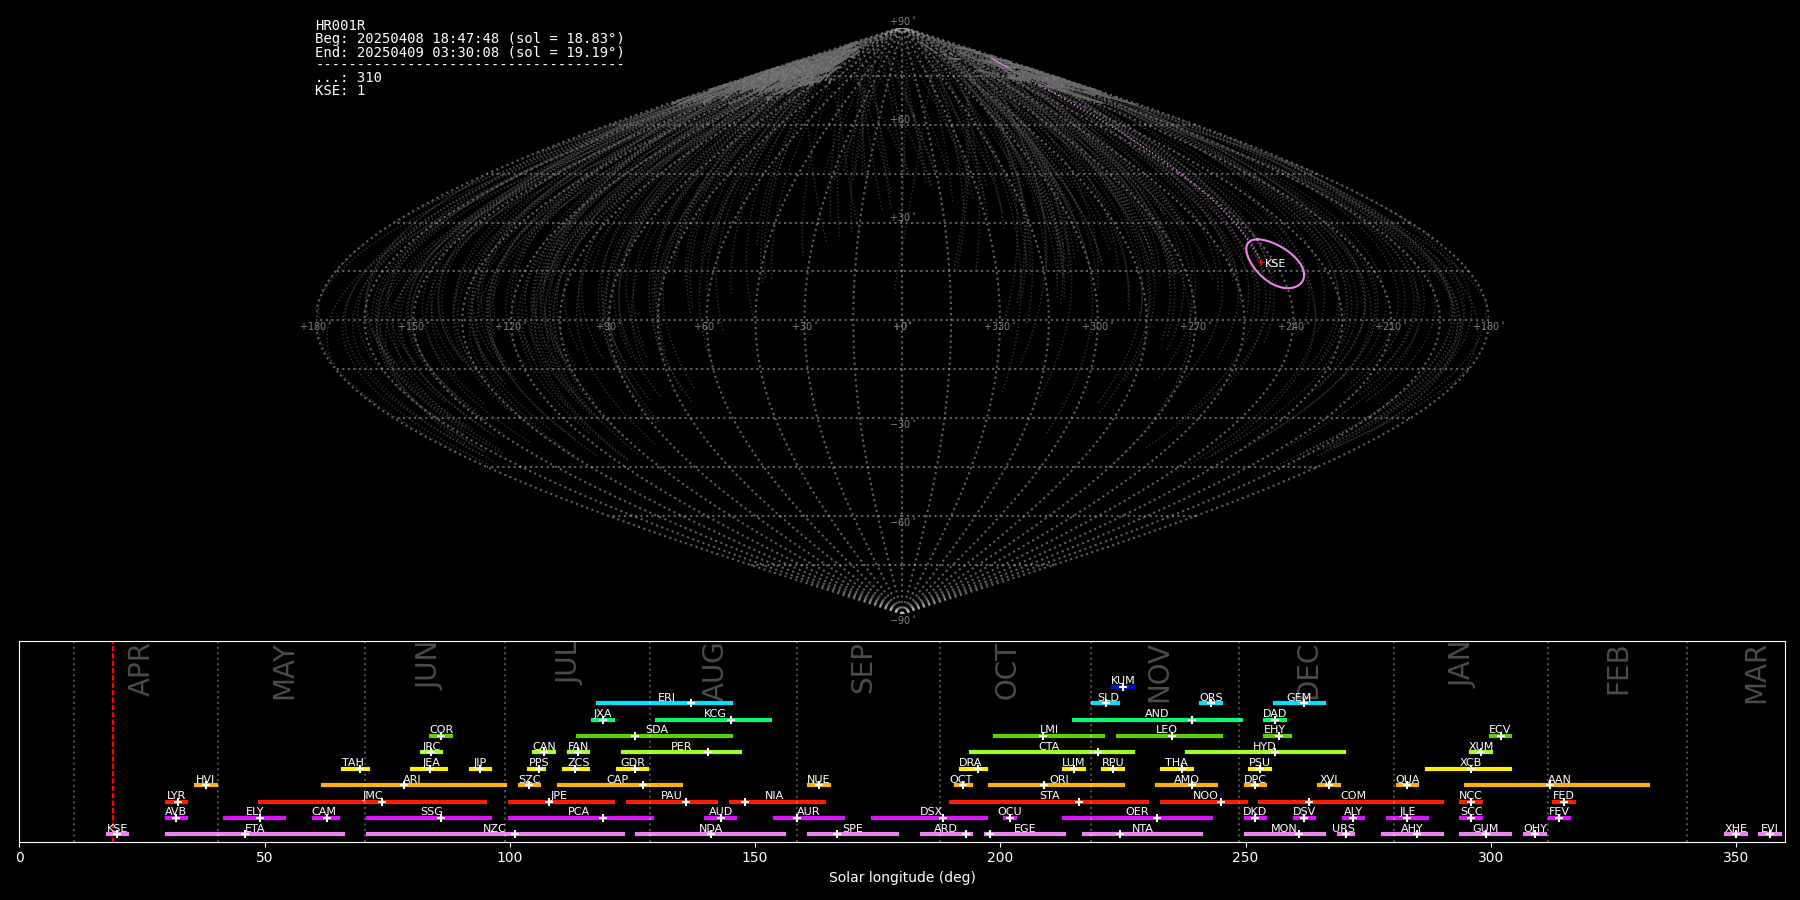Click the KSE radiant label on sky map
The image size is (1800, 900).
1275,264
